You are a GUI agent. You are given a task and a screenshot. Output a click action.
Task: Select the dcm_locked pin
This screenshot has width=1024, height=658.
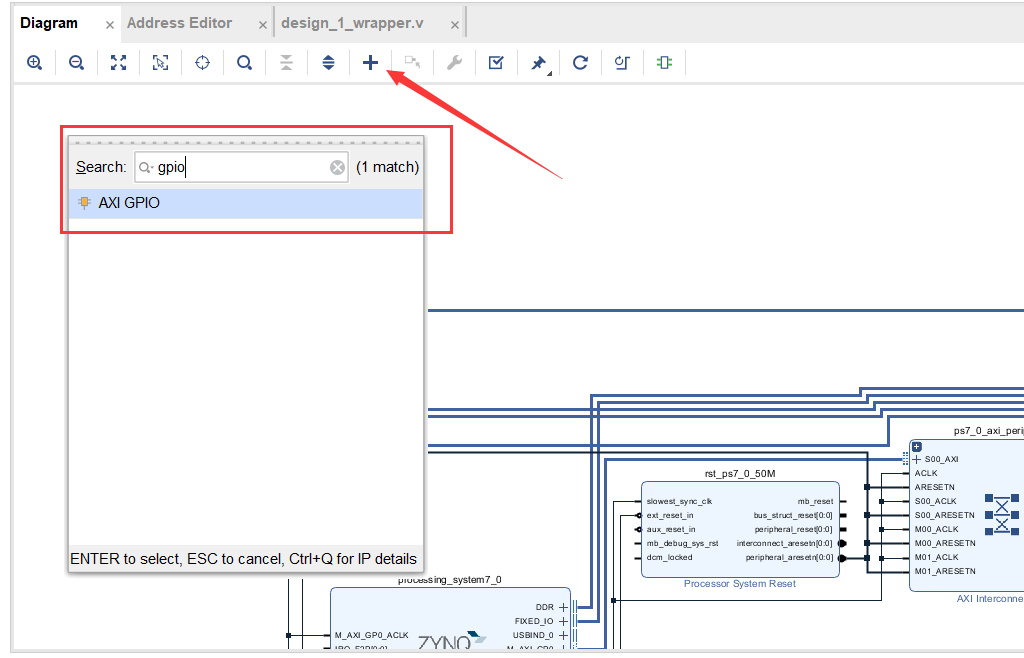coord(669,557)
